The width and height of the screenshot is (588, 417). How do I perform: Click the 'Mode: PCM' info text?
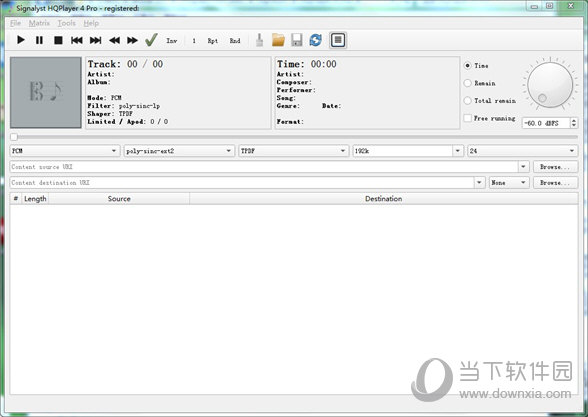(104, 98)
